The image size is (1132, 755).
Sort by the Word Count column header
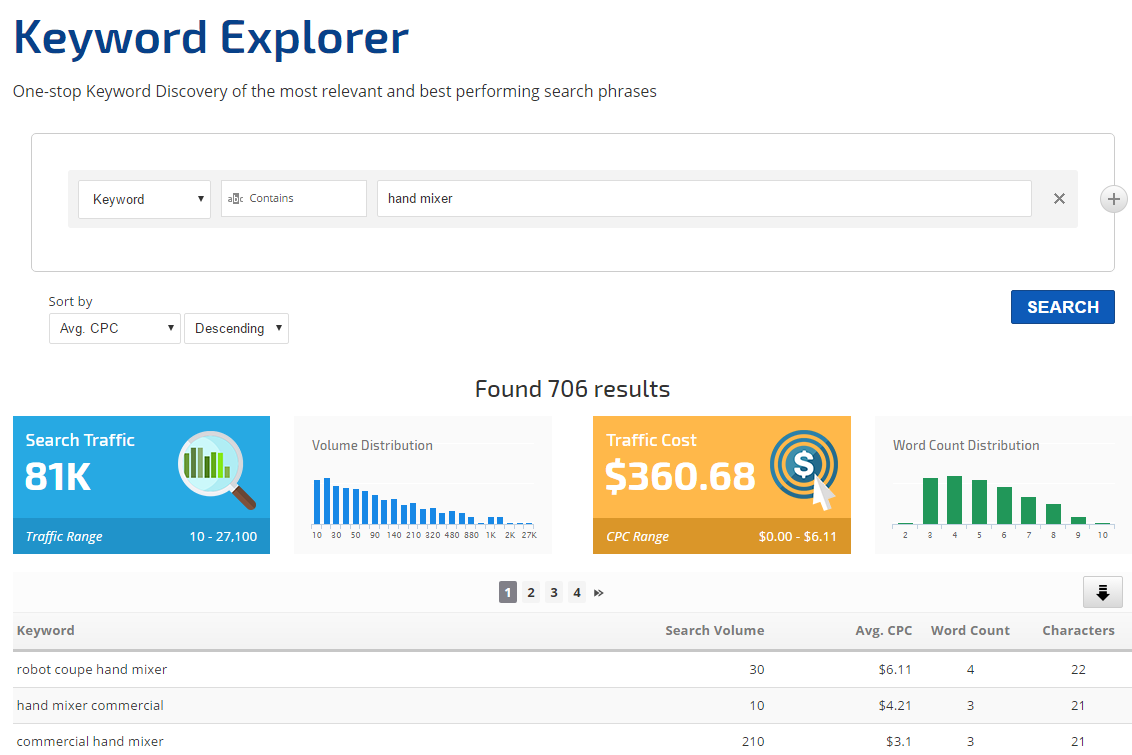969,630
